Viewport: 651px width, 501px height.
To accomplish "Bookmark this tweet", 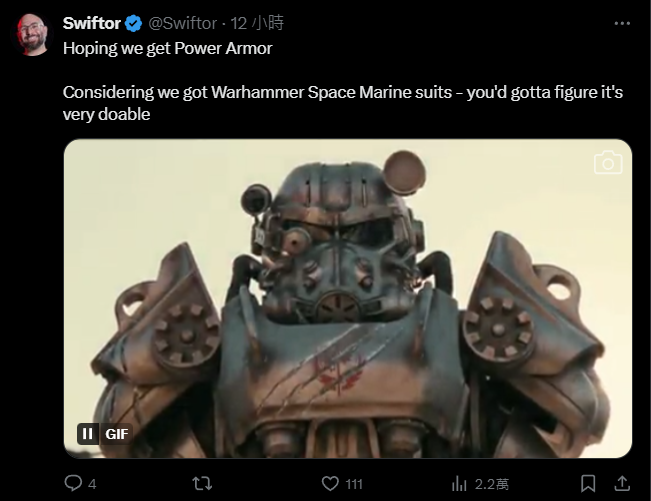I will (589, 484).
